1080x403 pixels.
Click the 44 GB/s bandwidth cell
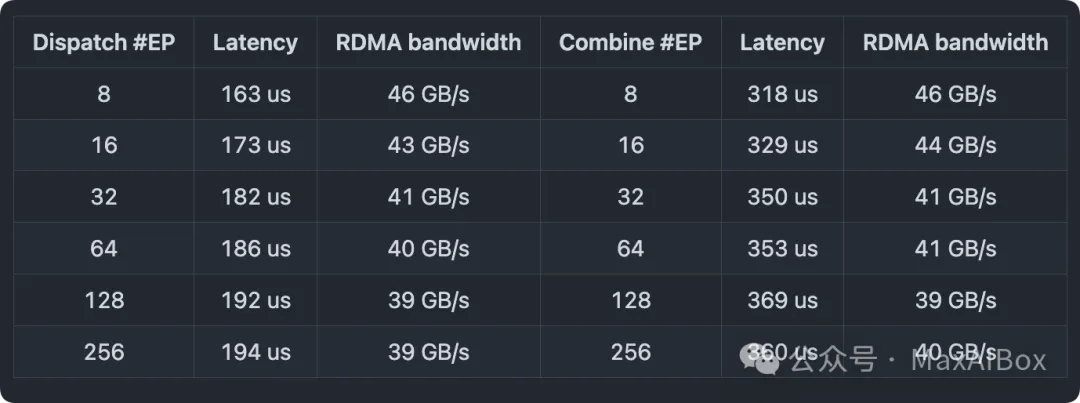click(955, 145)
